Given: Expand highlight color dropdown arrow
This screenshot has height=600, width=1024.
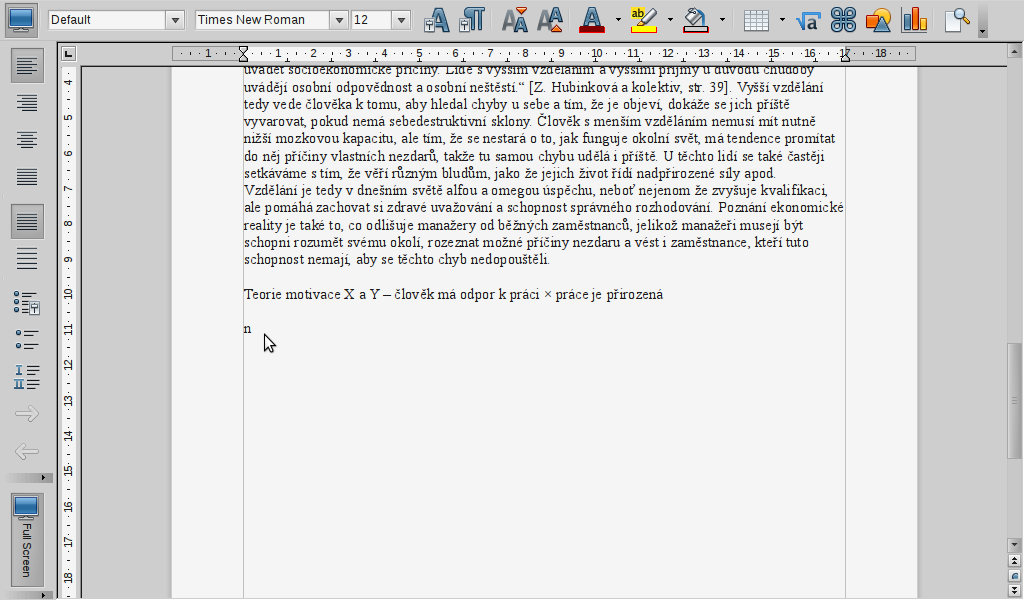Looking at the screenshot, I should (x=670, y=20).
